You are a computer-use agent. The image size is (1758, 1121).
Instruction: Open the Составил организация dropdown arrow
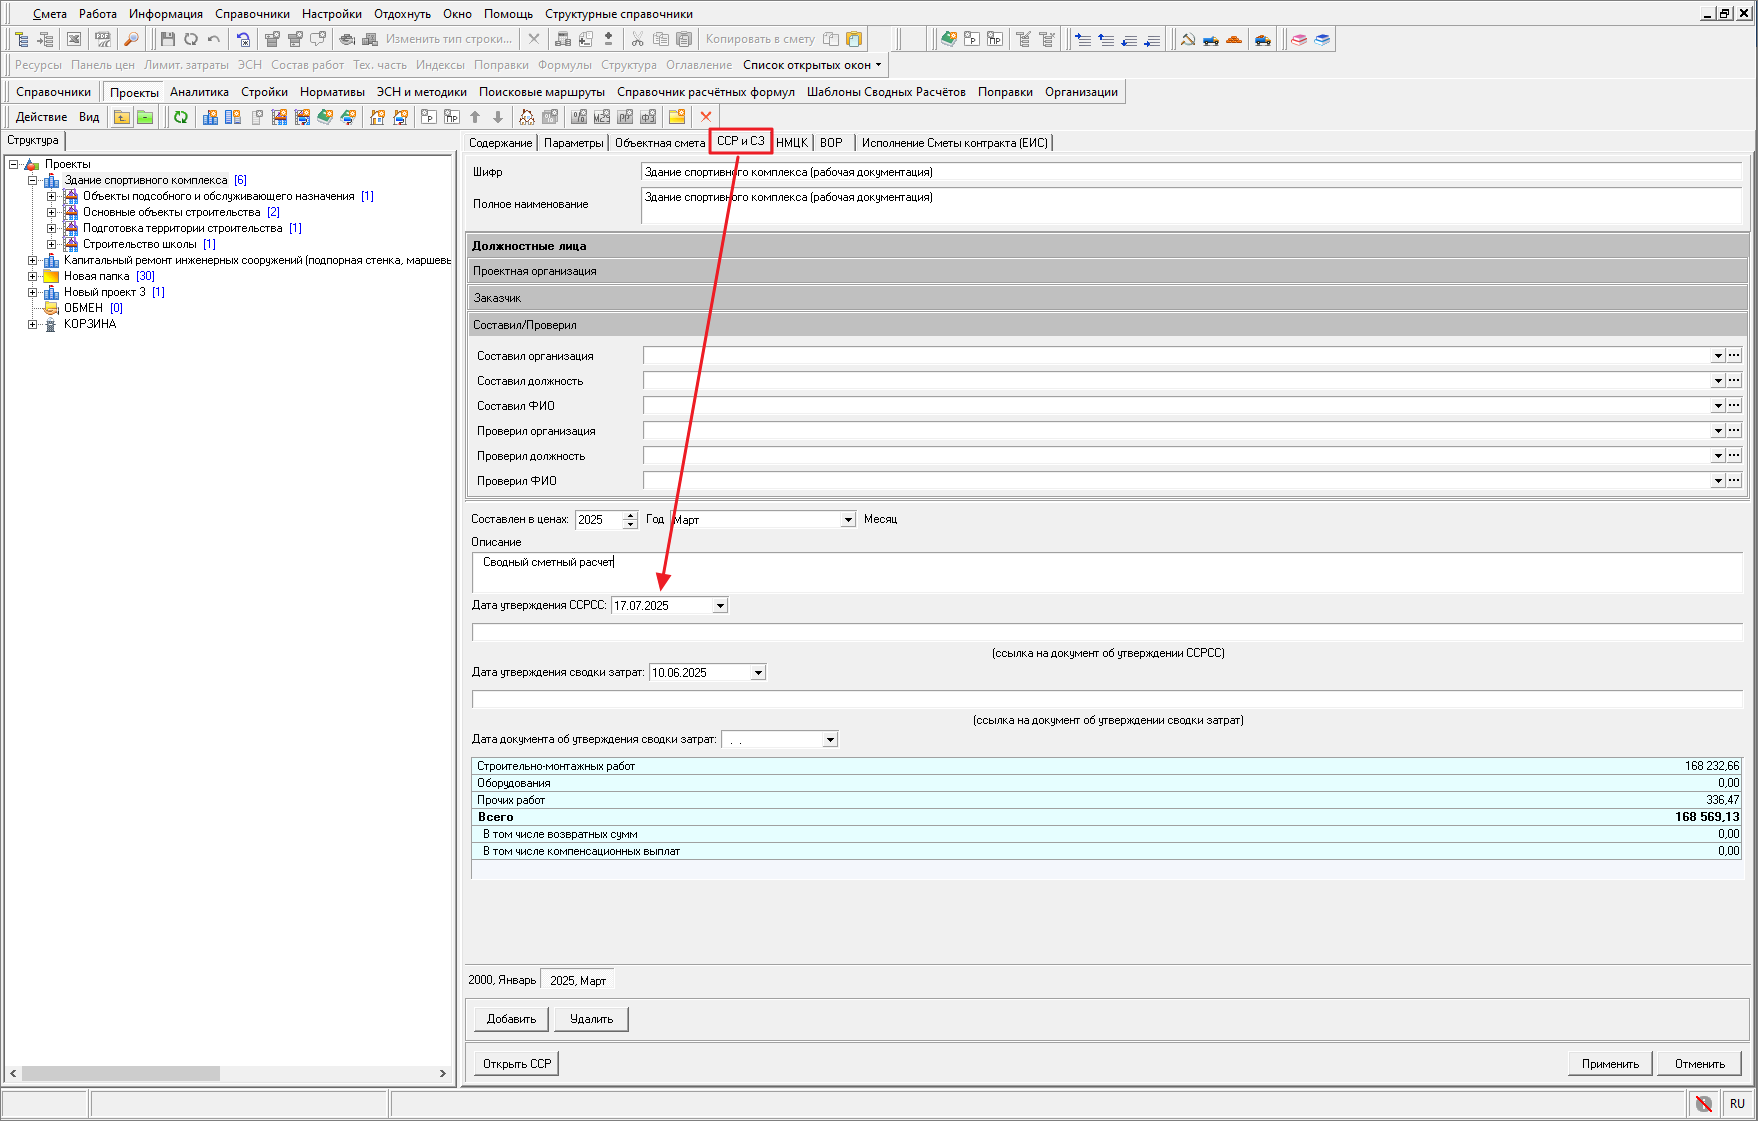1718,356
